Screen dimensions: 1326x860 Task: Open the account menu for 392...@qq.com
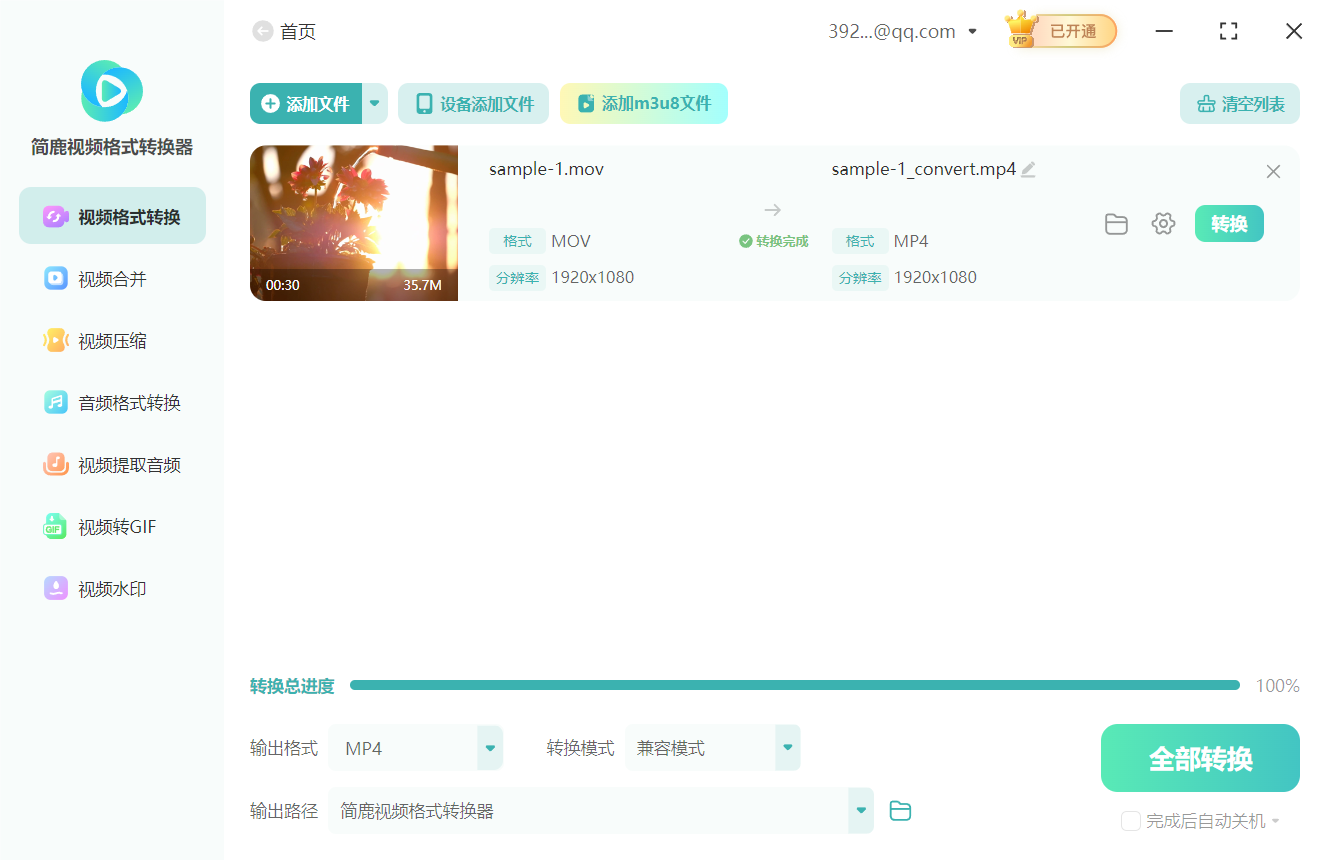[901, 31]
